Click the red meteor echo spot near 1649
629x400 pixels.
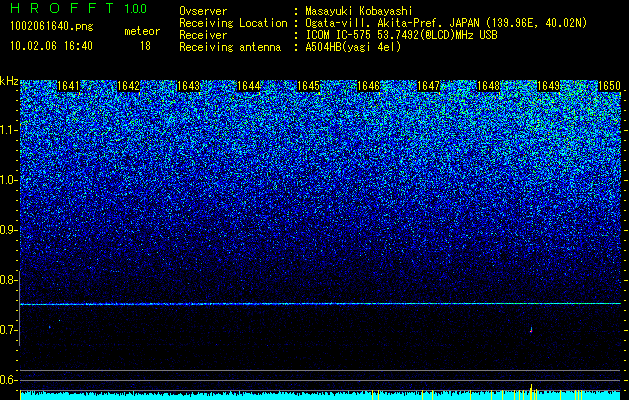[531, 330]
